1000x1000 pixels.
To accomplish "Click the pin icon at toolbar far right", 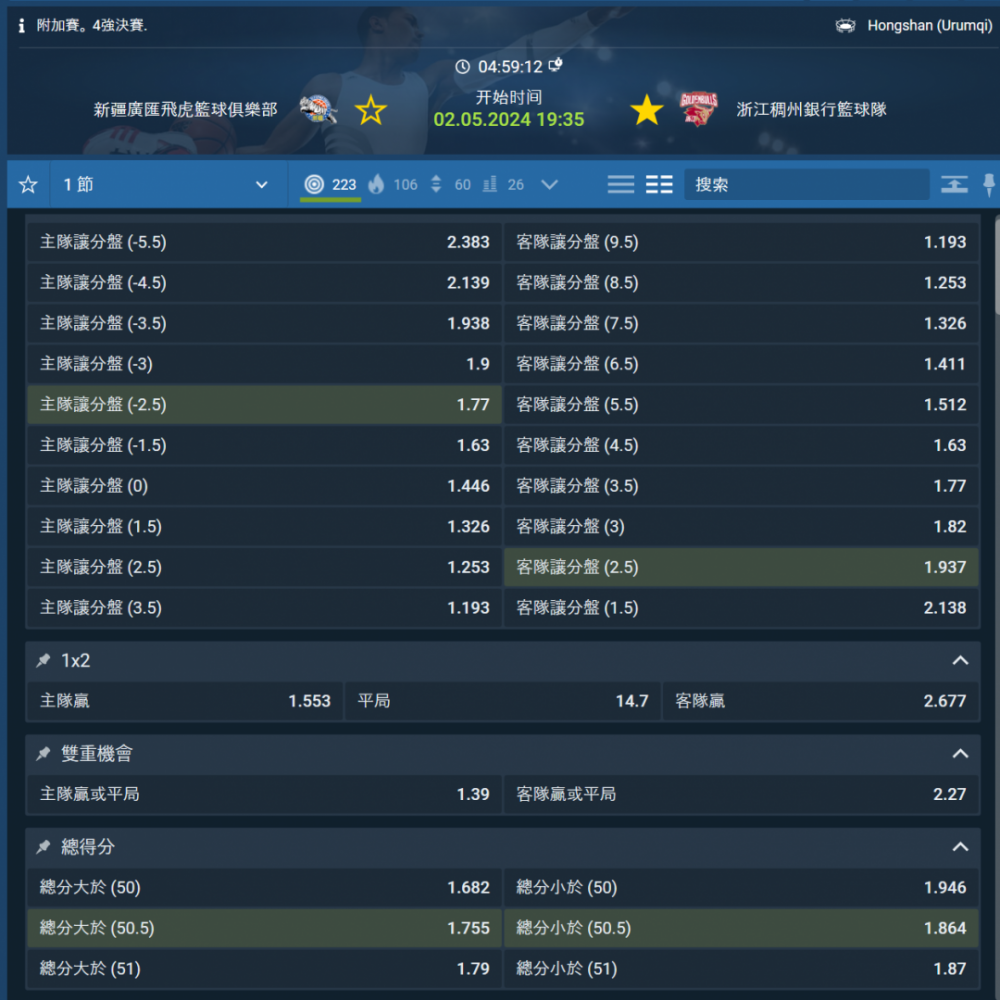I will (x=989, y=185).
